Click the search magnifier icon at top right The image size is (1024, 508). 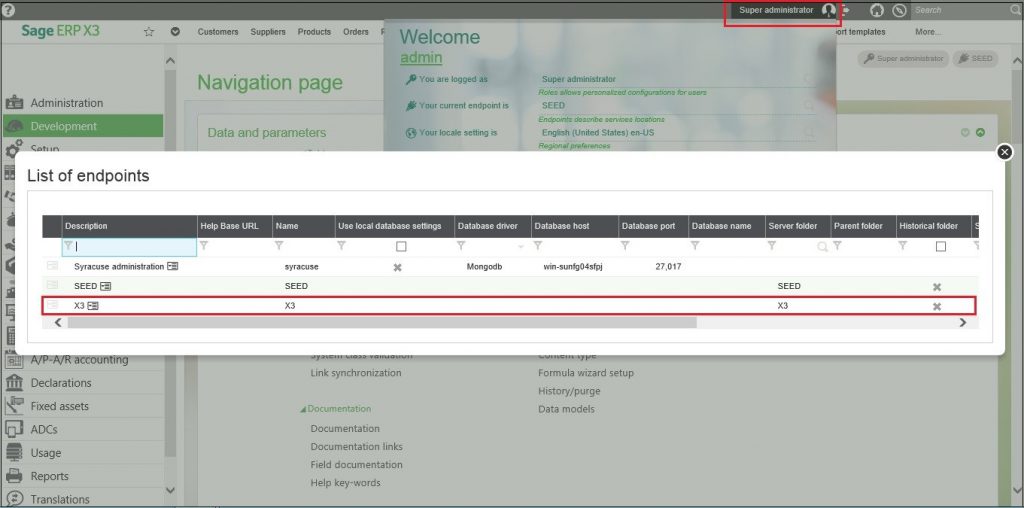coord(1016,10)
